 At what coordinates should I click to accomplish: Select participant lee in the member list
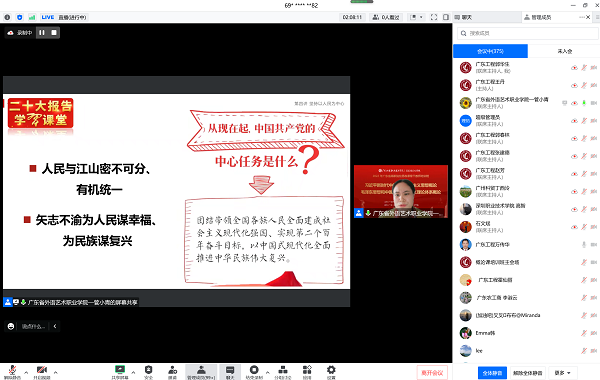tap(526, 351)
